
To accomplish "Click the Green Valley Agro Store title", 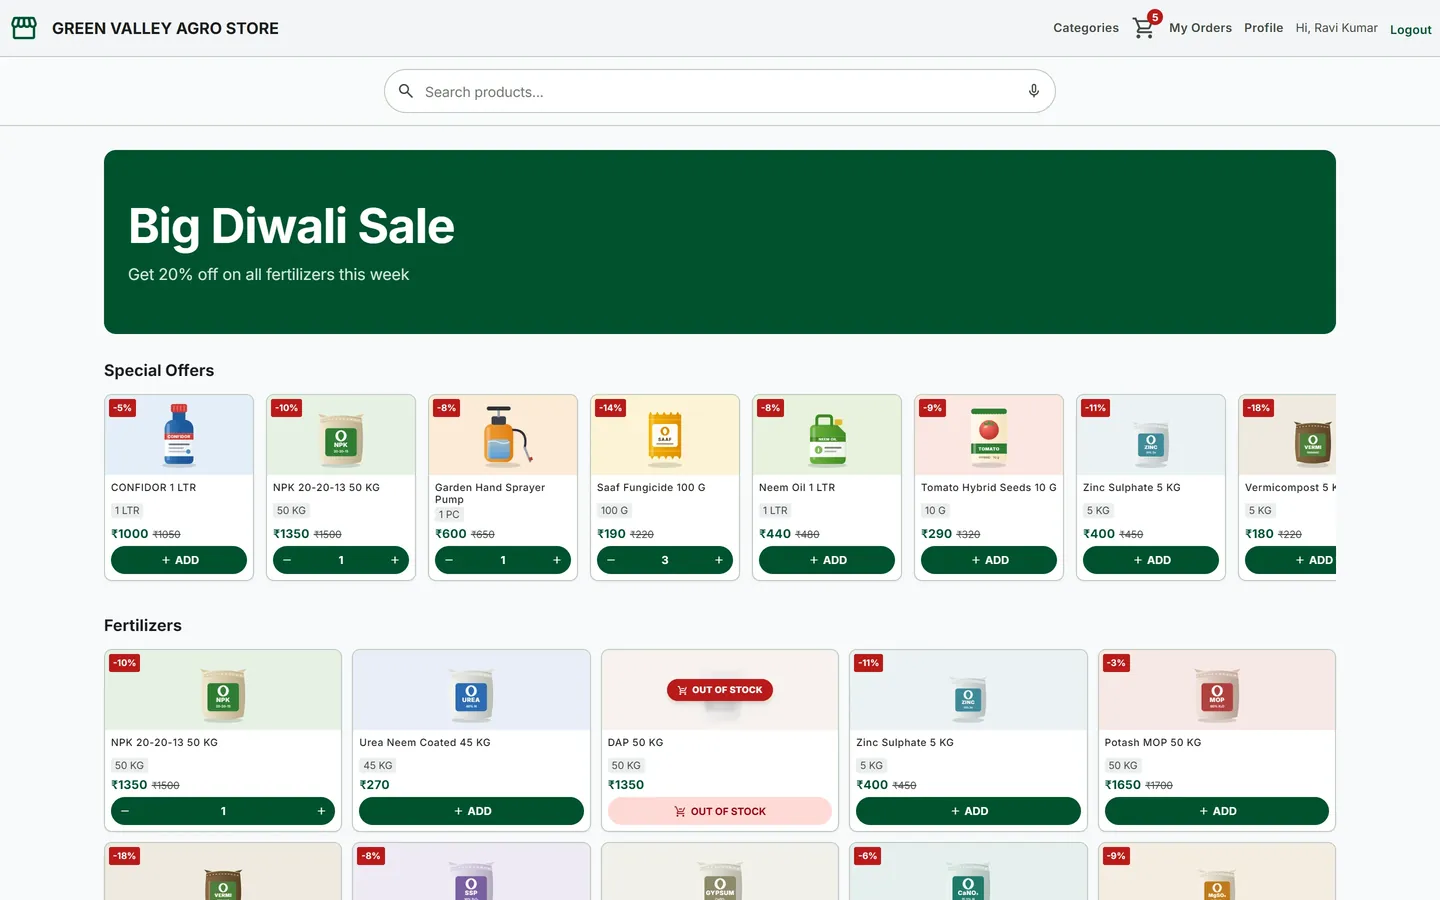I will coord(165,28).
